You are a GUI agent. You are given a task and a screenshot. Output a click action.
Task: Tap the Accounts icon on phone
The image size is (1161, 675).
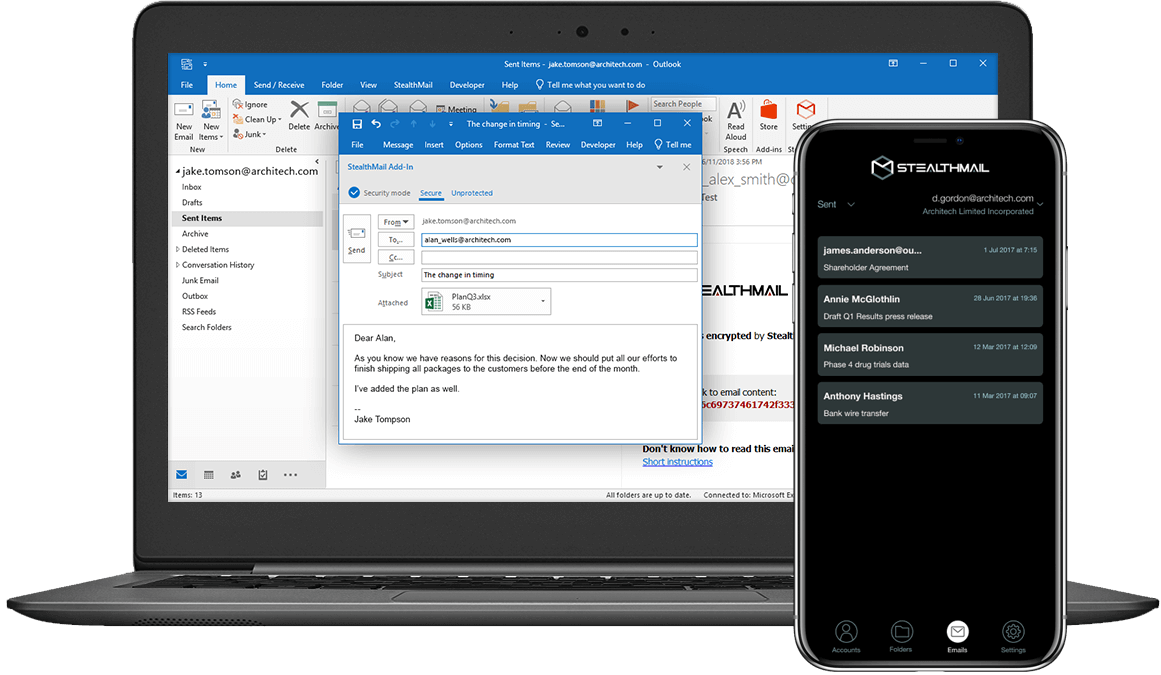pyautogui.click(x=846, y=637)
